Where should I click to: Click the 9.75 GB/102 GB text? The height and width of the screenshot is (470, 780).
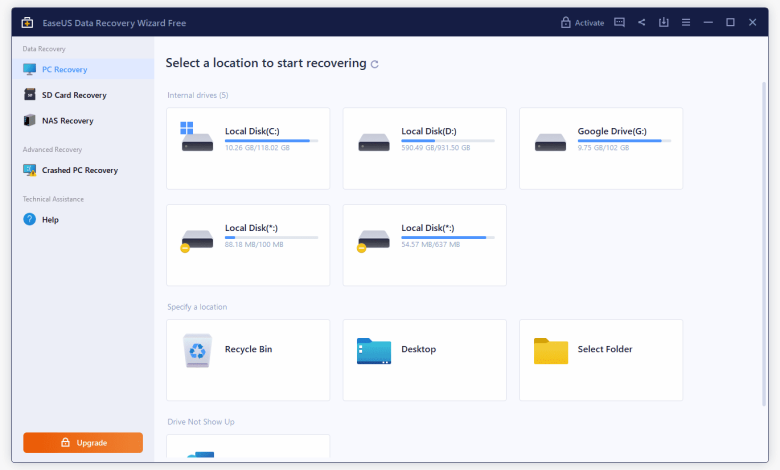click(603, 148)
